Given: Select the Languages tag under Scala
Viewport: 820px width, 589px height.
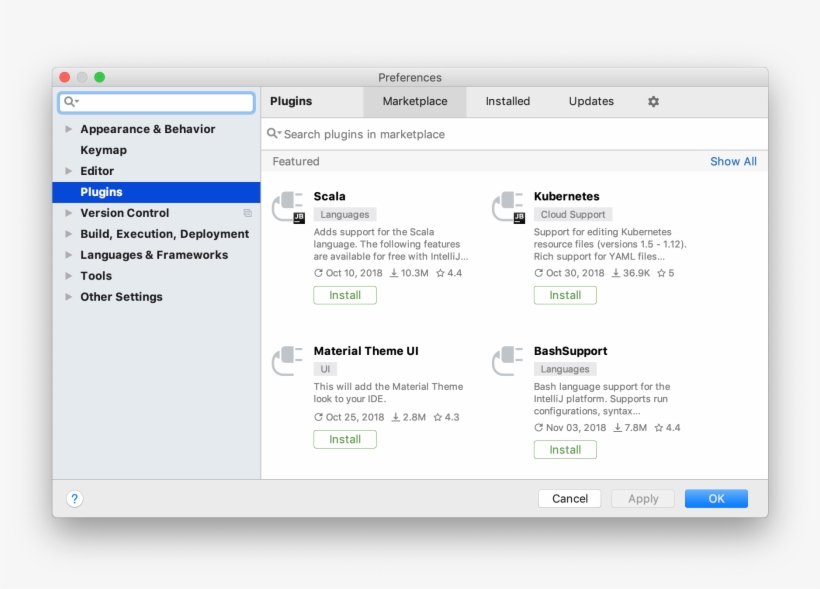Looking at the screenshot, I should click(344, 214).
